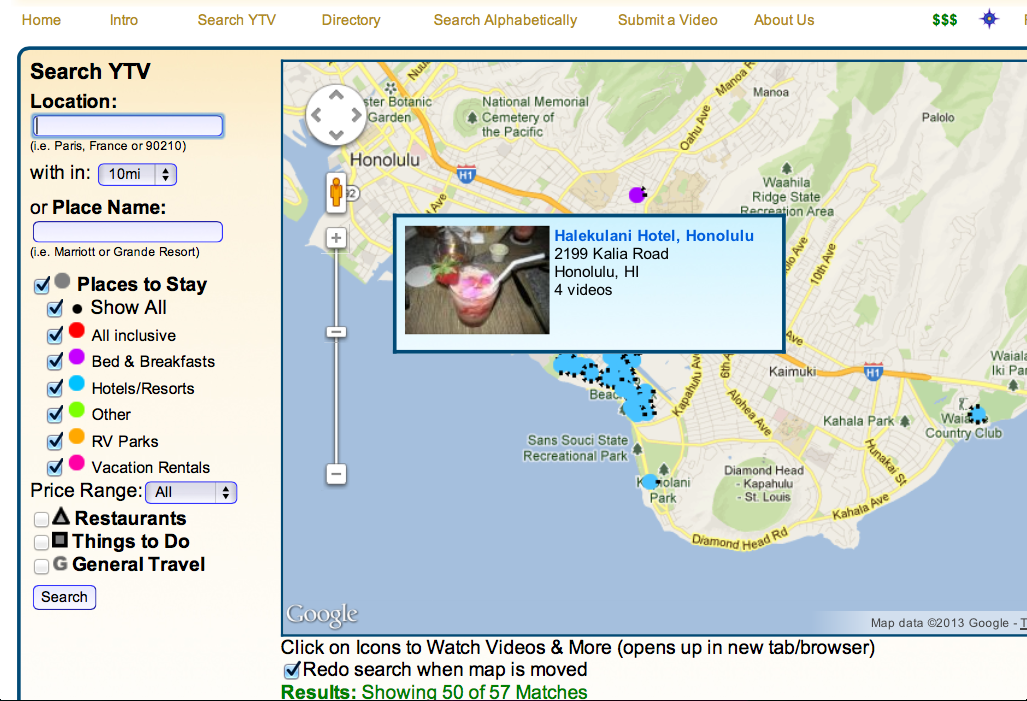Open the Directory menu item
The image size is (1027, 701).
pyautogui.click(x=351, y=20)
